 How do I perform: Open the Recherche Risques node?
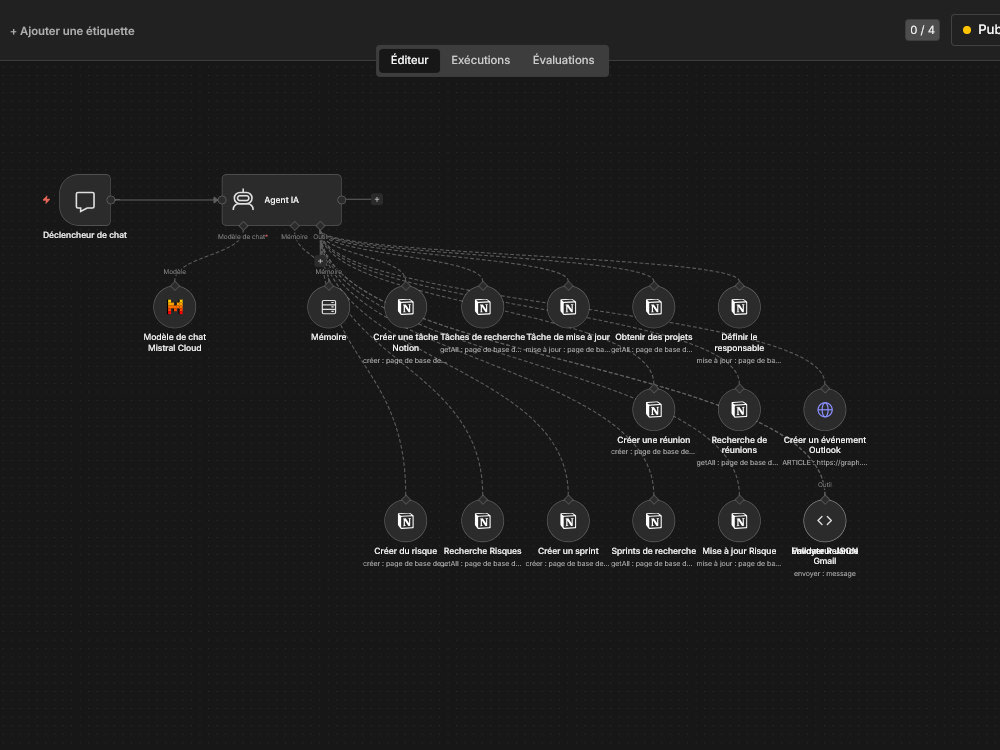pos(483,520)
